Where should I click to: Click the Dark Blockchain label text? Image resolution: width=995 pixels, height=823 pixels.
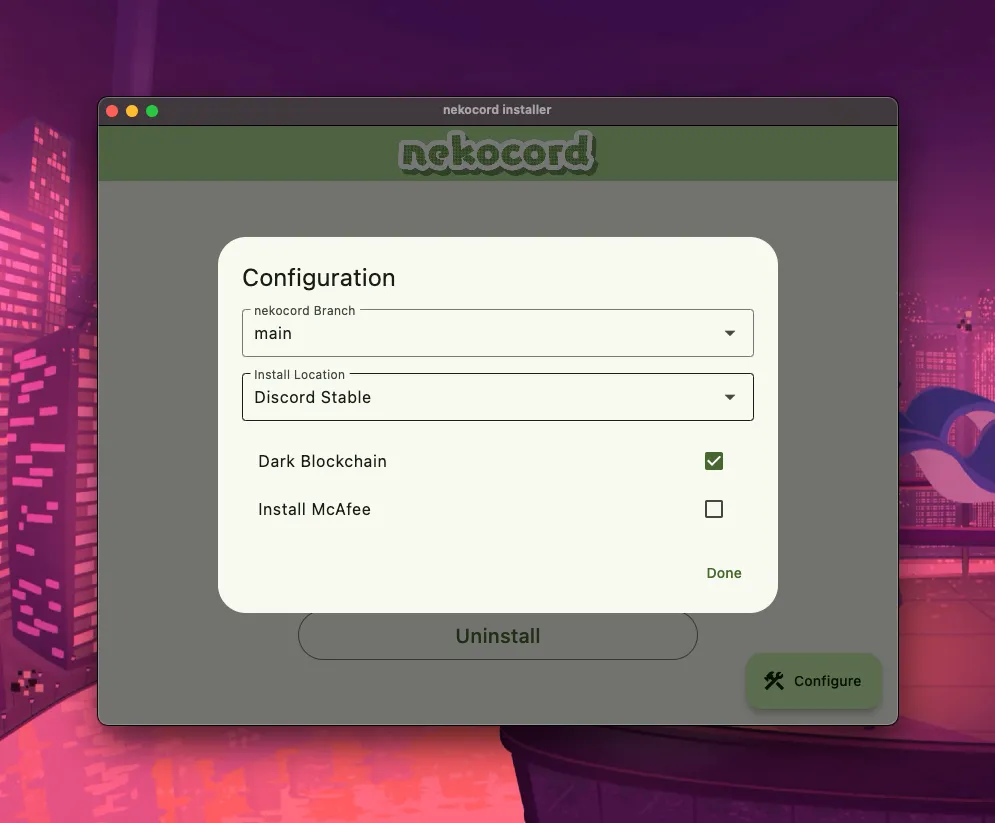tap(322, 461)
